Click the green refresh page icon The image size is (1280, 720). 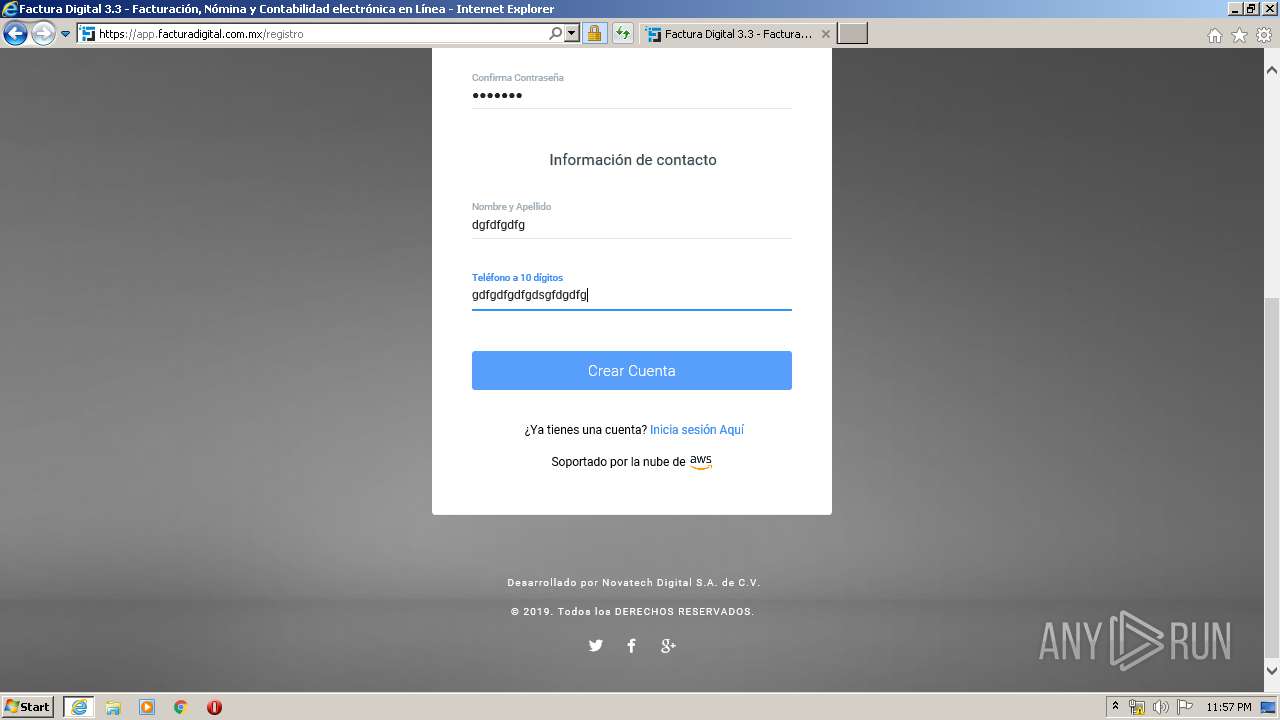tap(623, 34)
